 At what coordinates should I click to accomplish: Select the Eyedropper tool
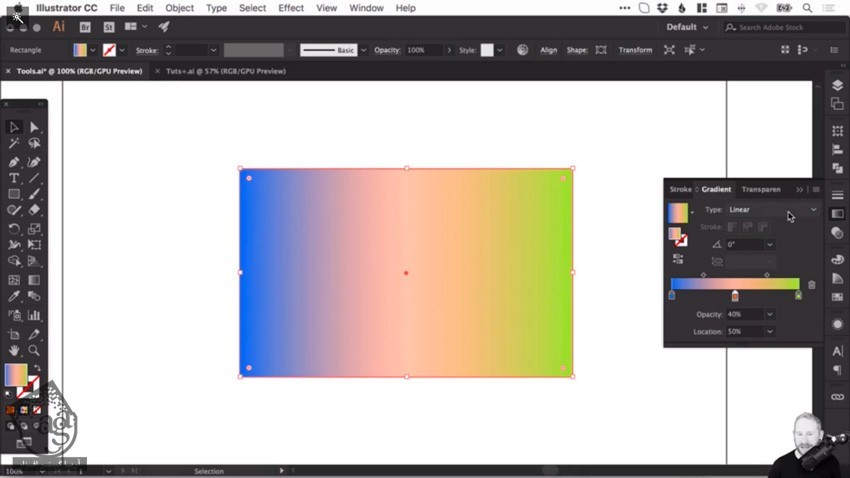coord(14,296)
